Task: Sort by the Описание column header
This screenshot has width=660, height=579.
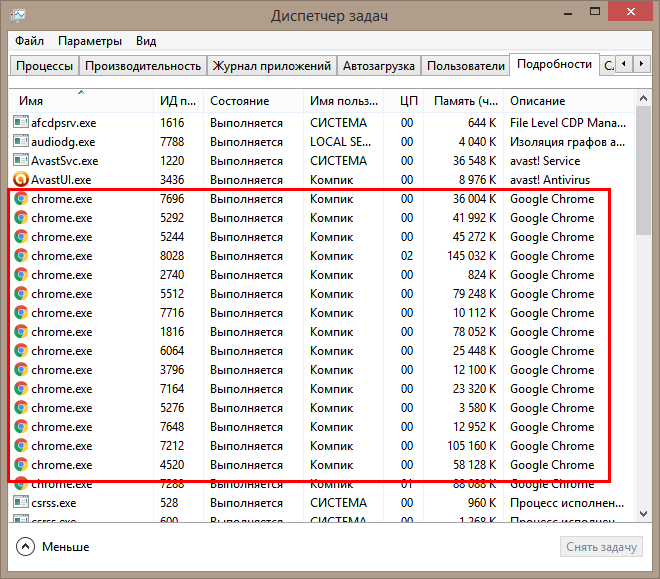Action: (x=569, y=101)
